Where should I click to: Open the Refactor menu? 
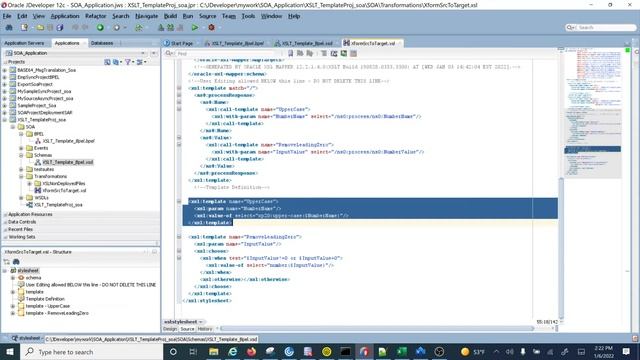(x=96, y=16)
